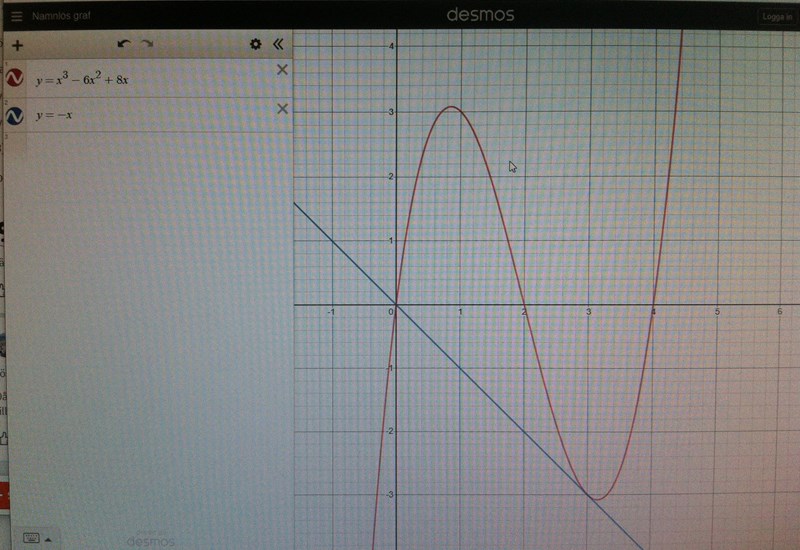Click the empty third expression row
The image size is (800, 550).
click(x=150, y=150)
